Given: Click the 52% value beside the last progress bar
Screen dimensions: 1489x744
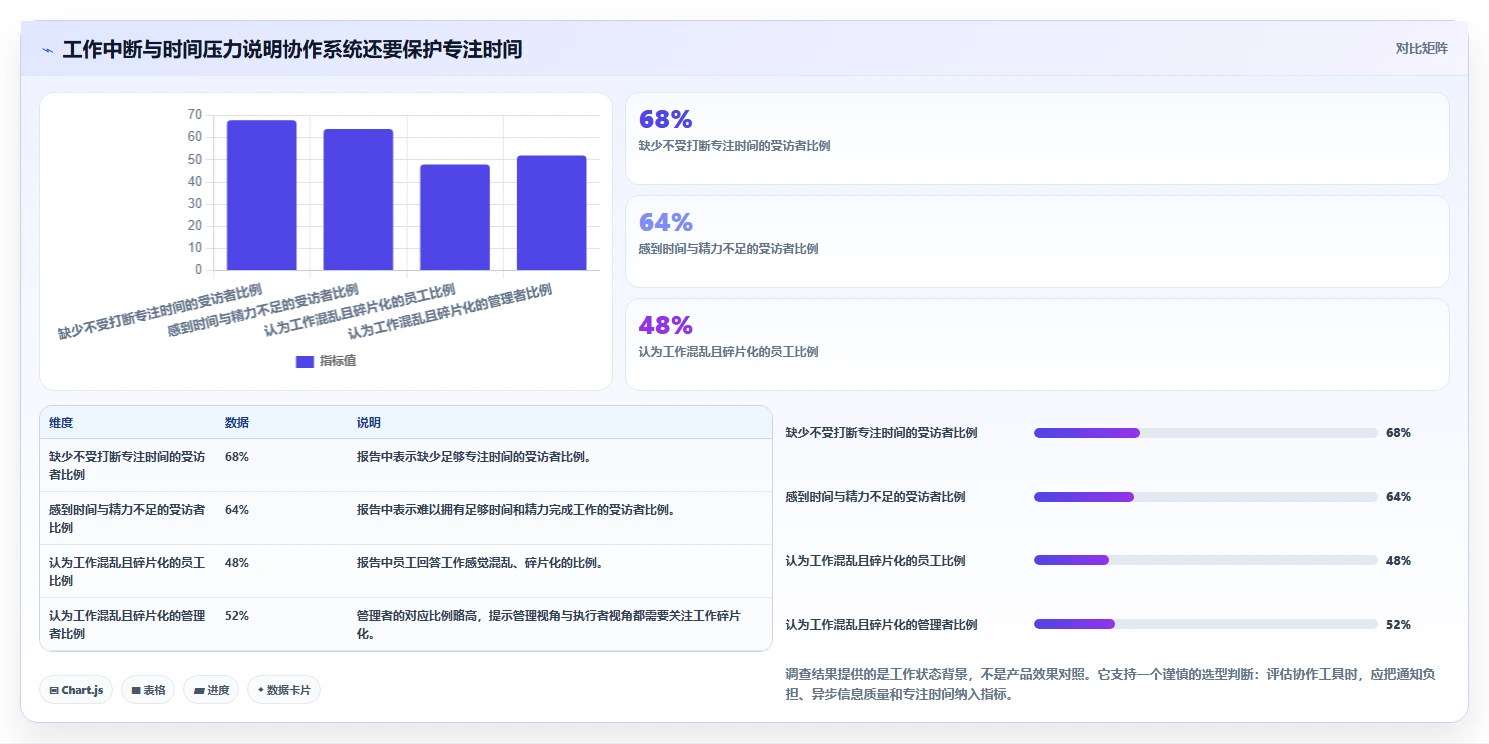Looking at the screenshot, I should point(1398,625).
